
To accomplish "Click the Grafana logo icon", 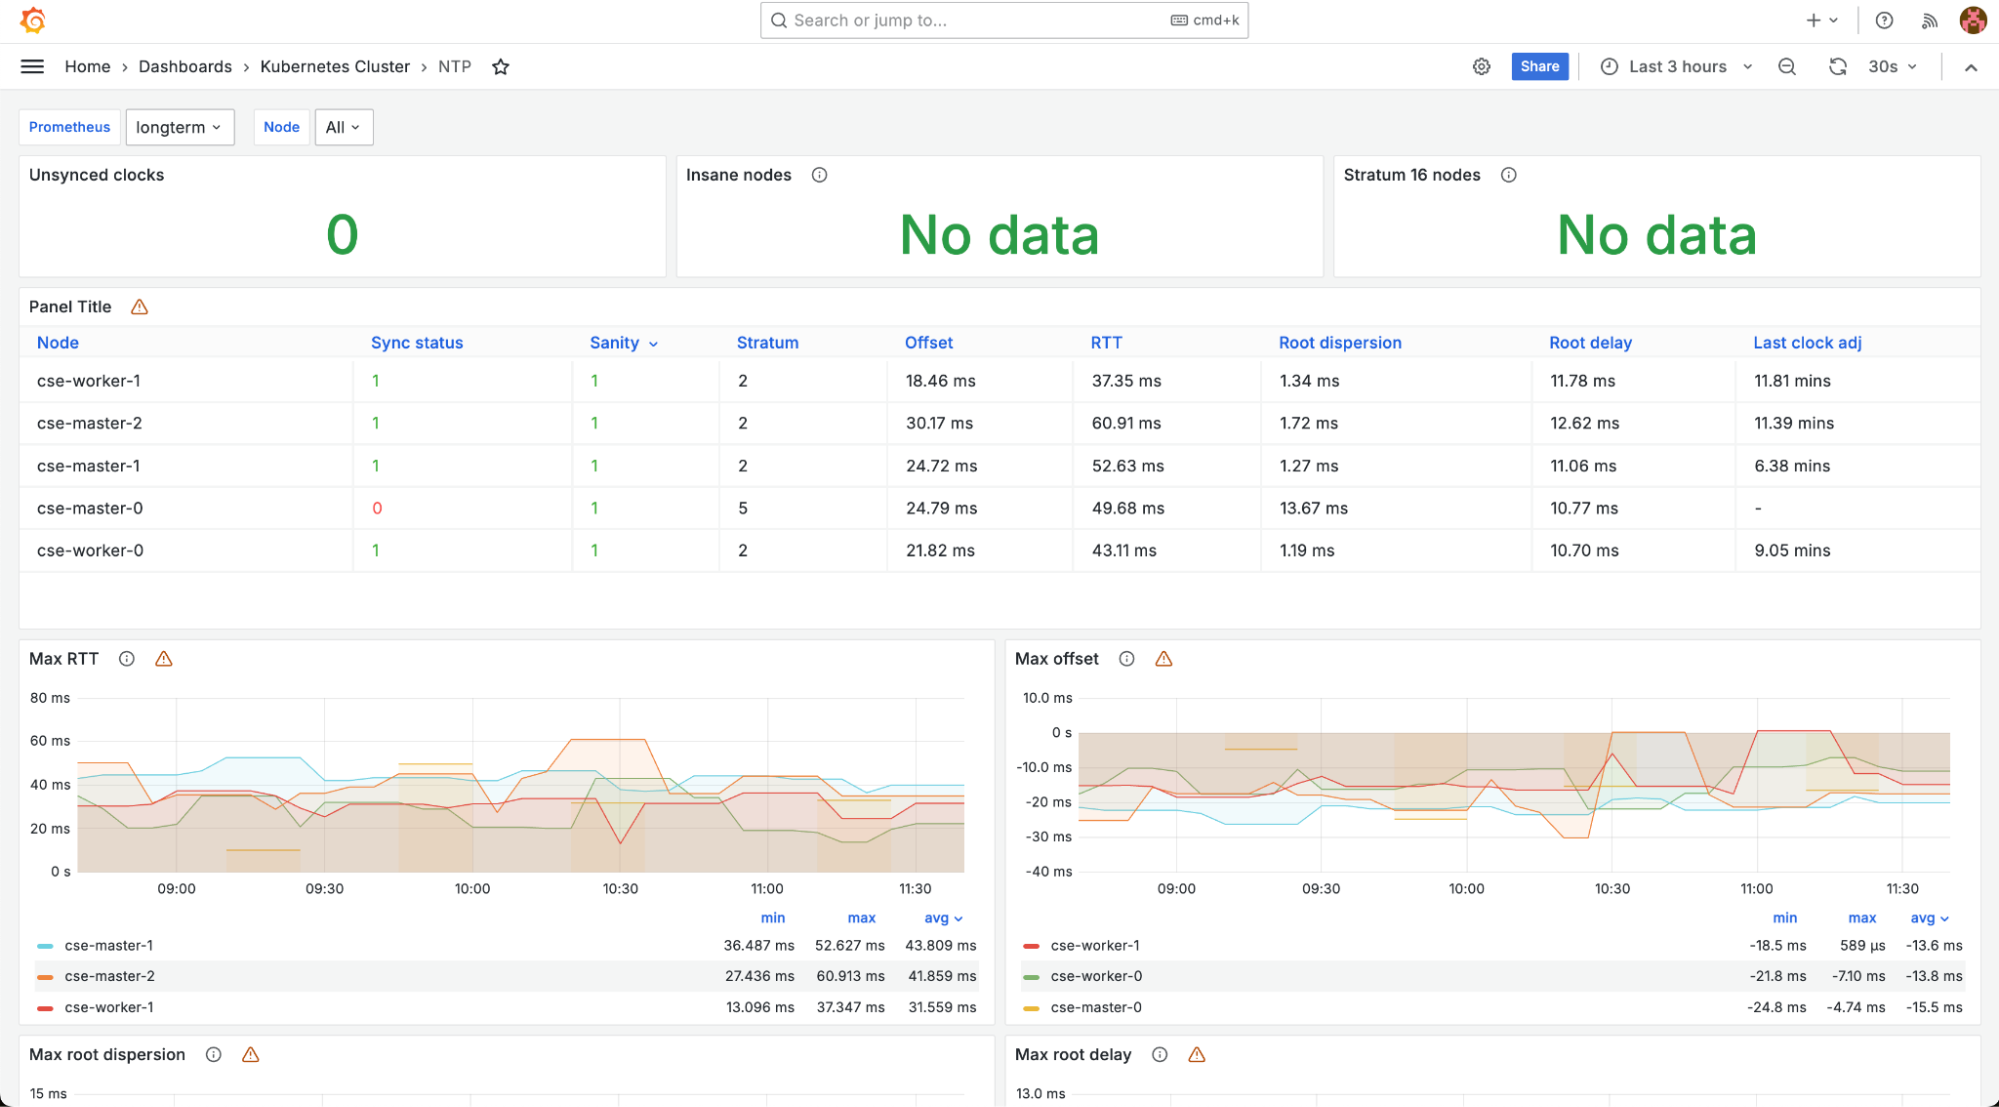I will point(33,20).
